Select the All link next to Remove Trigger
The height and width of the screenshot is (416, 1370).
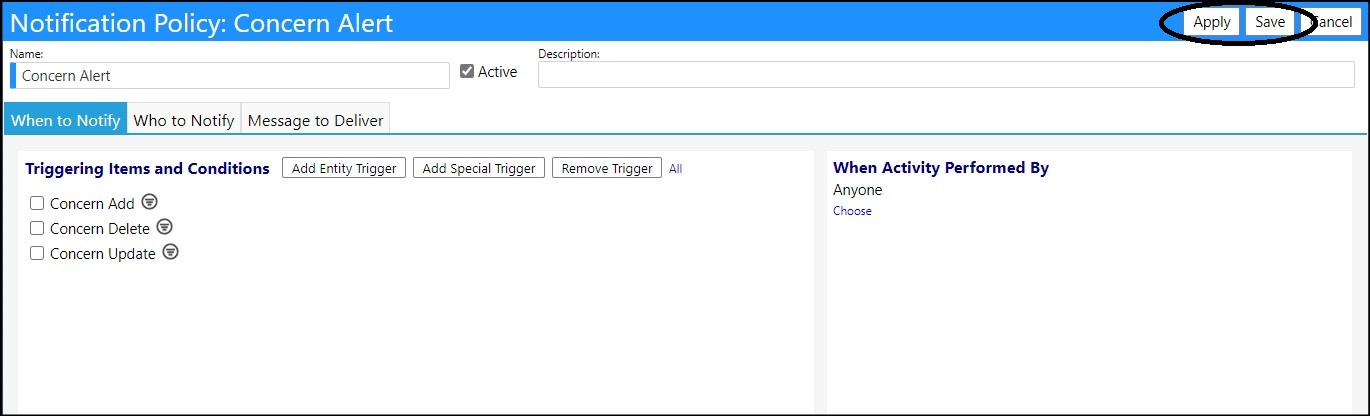676,169
